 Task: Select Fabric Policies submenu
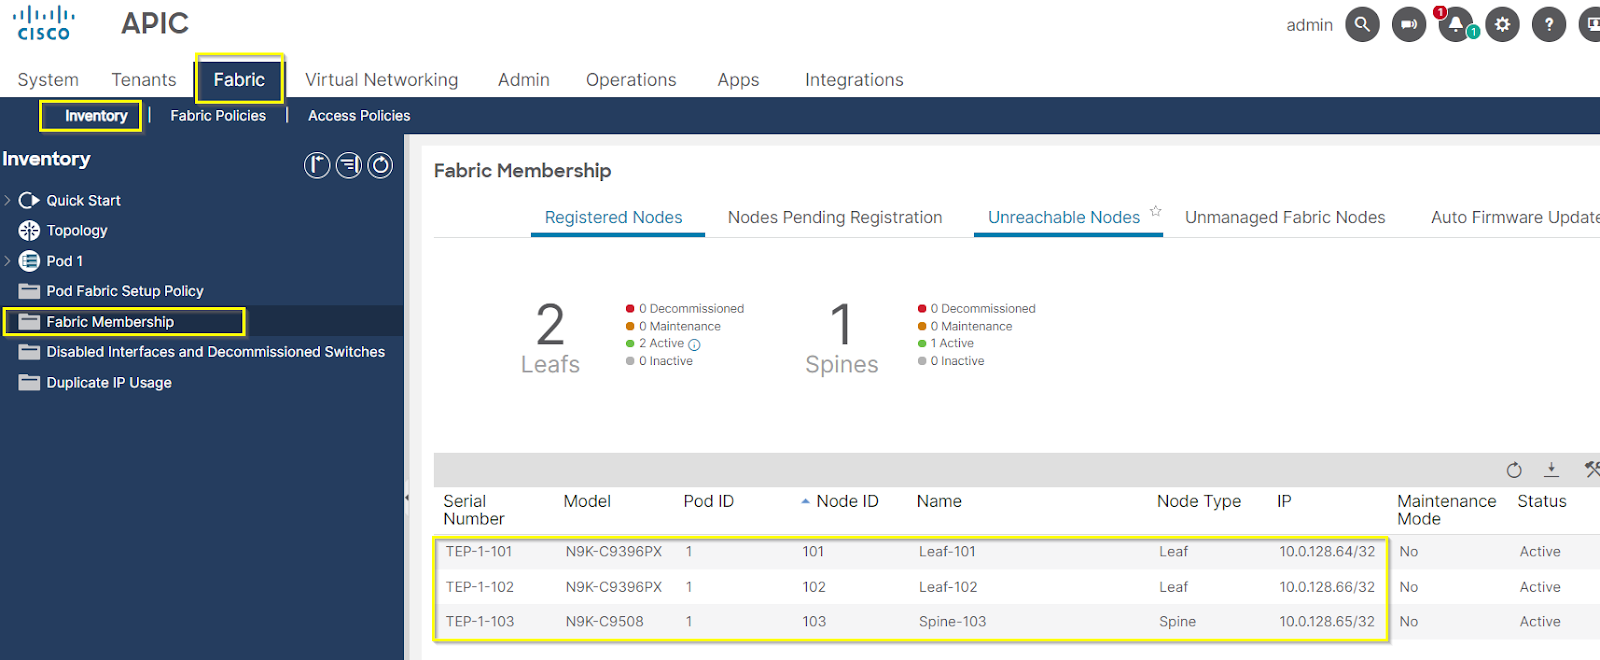tap(218, 116)
